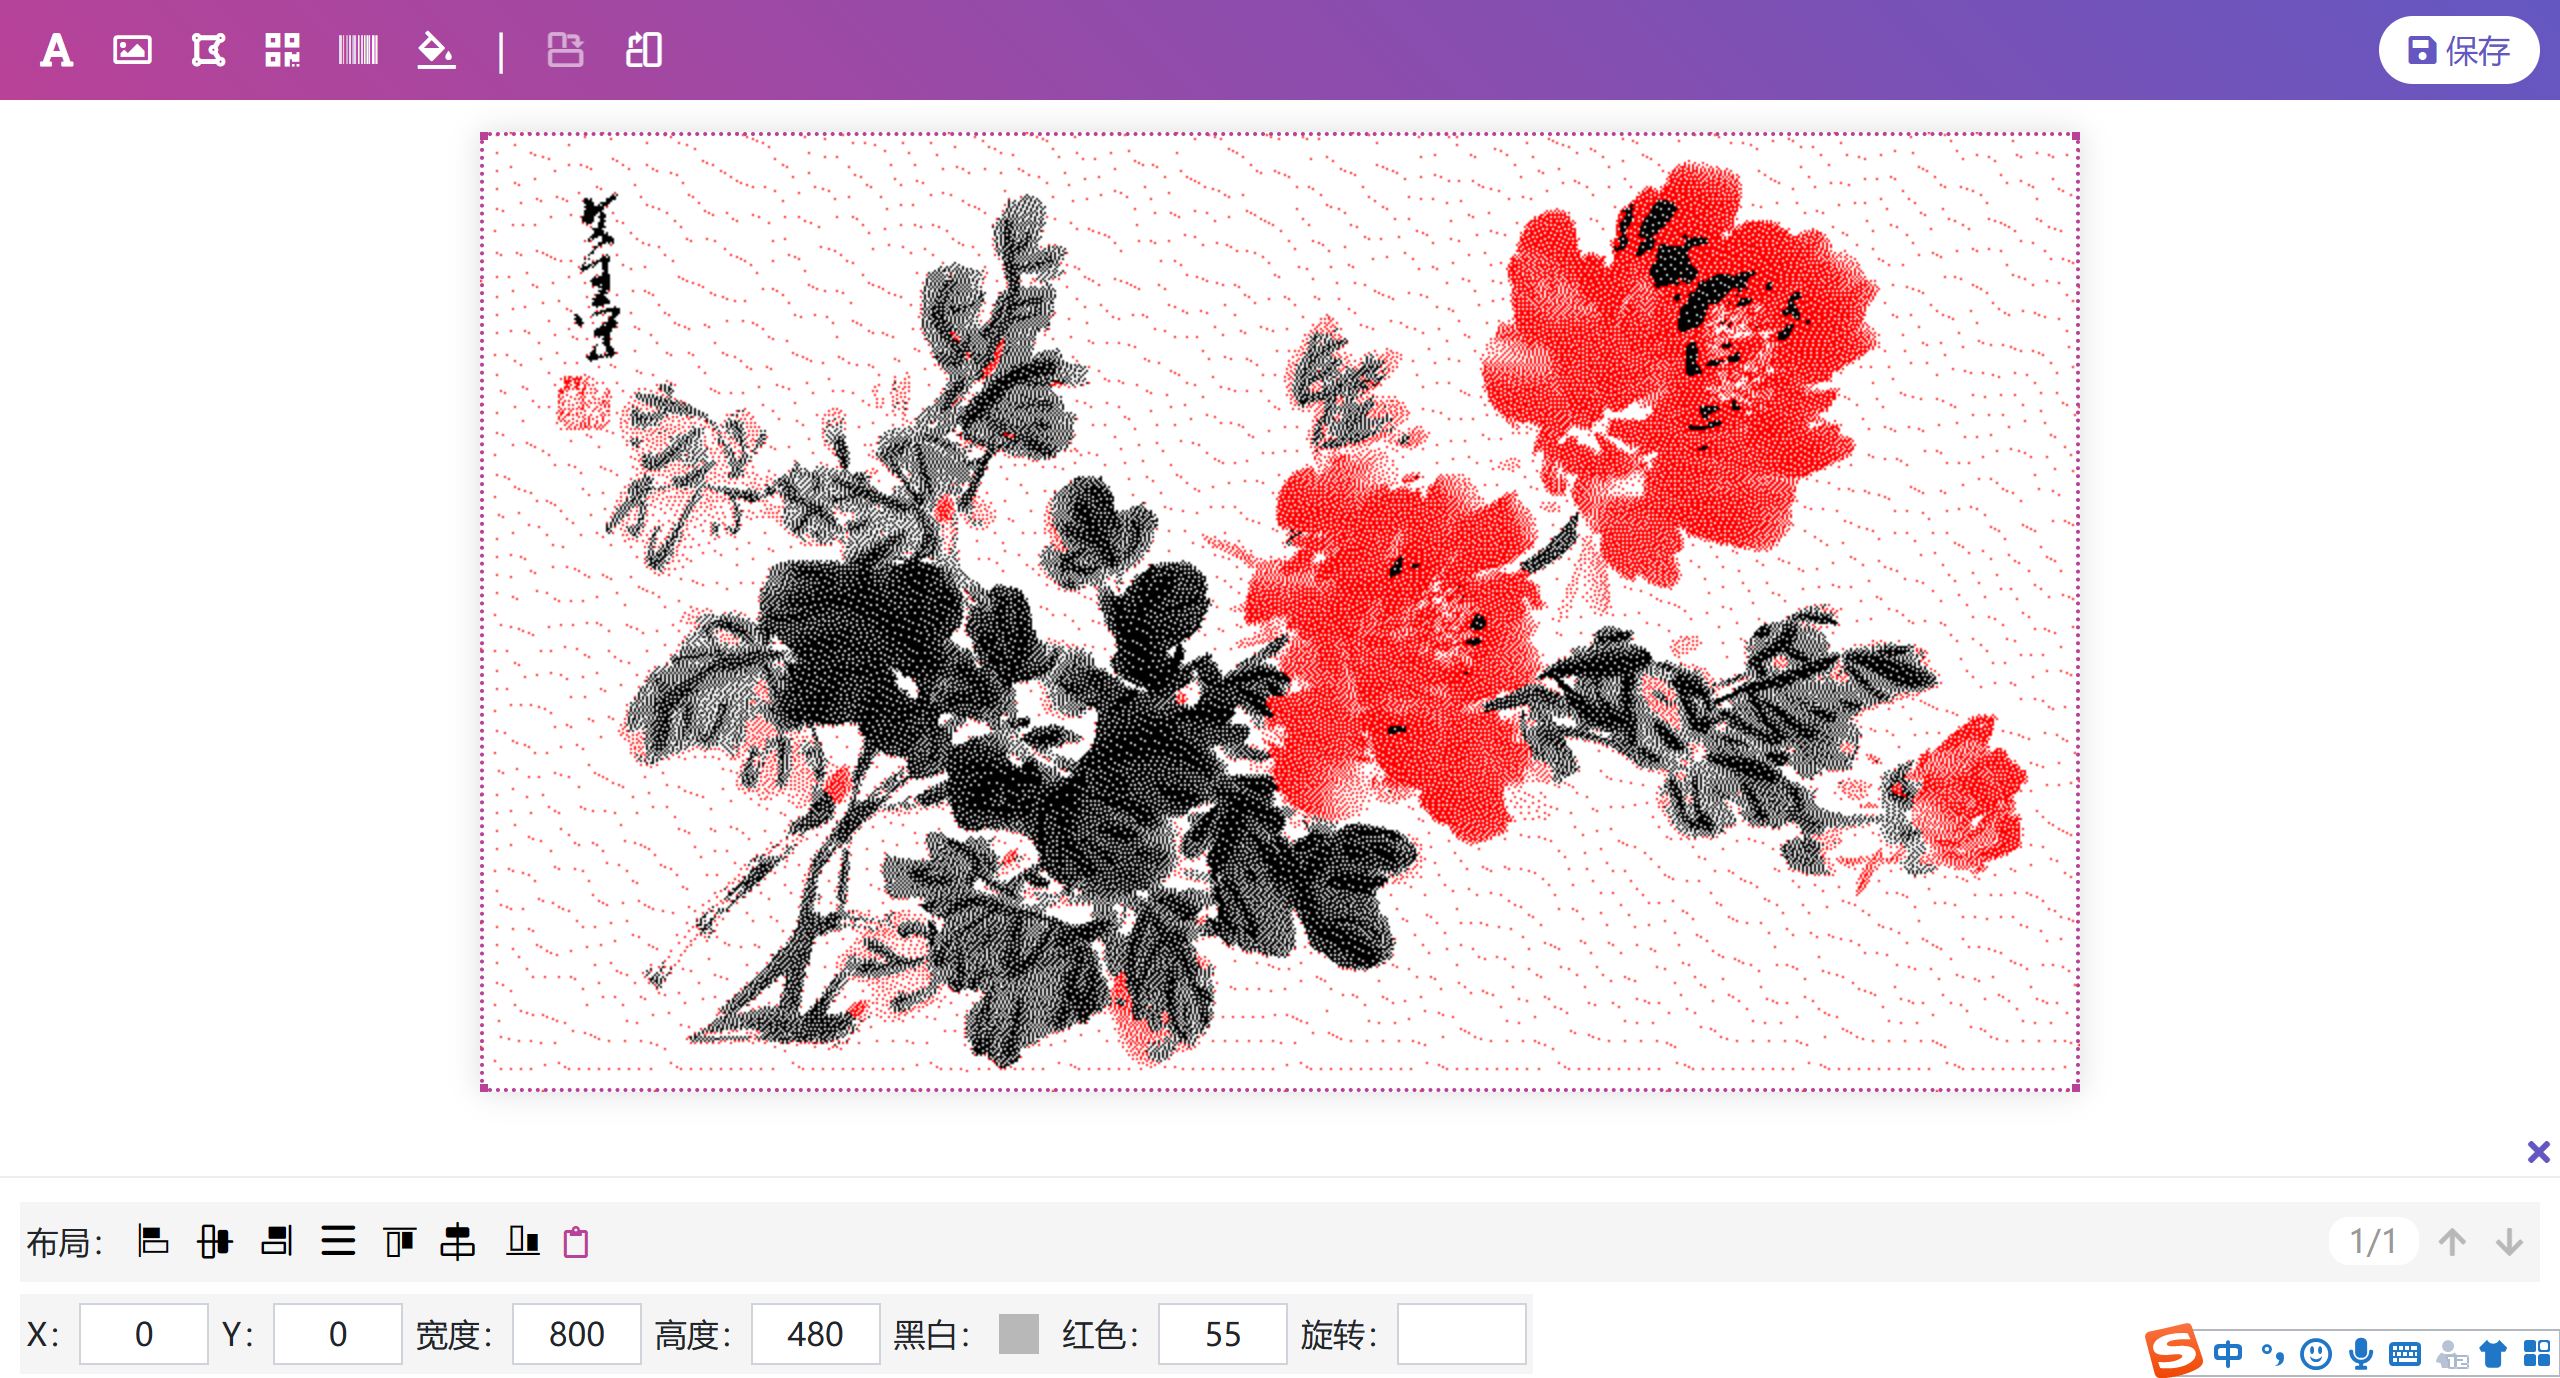This screenshot has height=1378, width=2560.
Task: Center the element vertically
Action: pos(458,1241)
